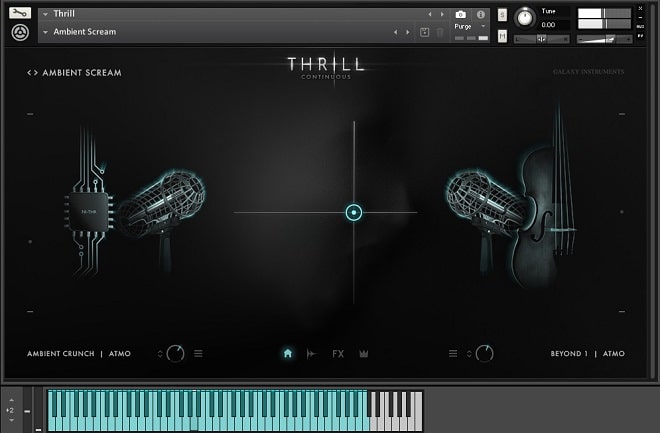Image resolution: width=660 pixels, height=433 pixels.
Task: Click the pan slider in header
Action: coord(541,39)
